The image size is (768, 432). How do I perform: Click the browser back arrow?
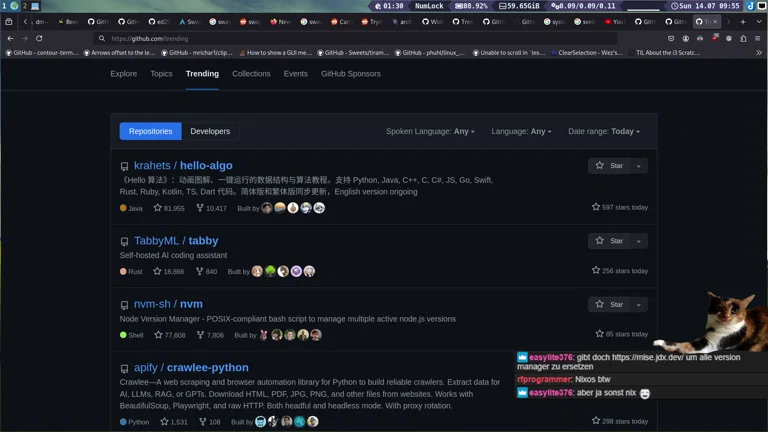click(11, 38)
